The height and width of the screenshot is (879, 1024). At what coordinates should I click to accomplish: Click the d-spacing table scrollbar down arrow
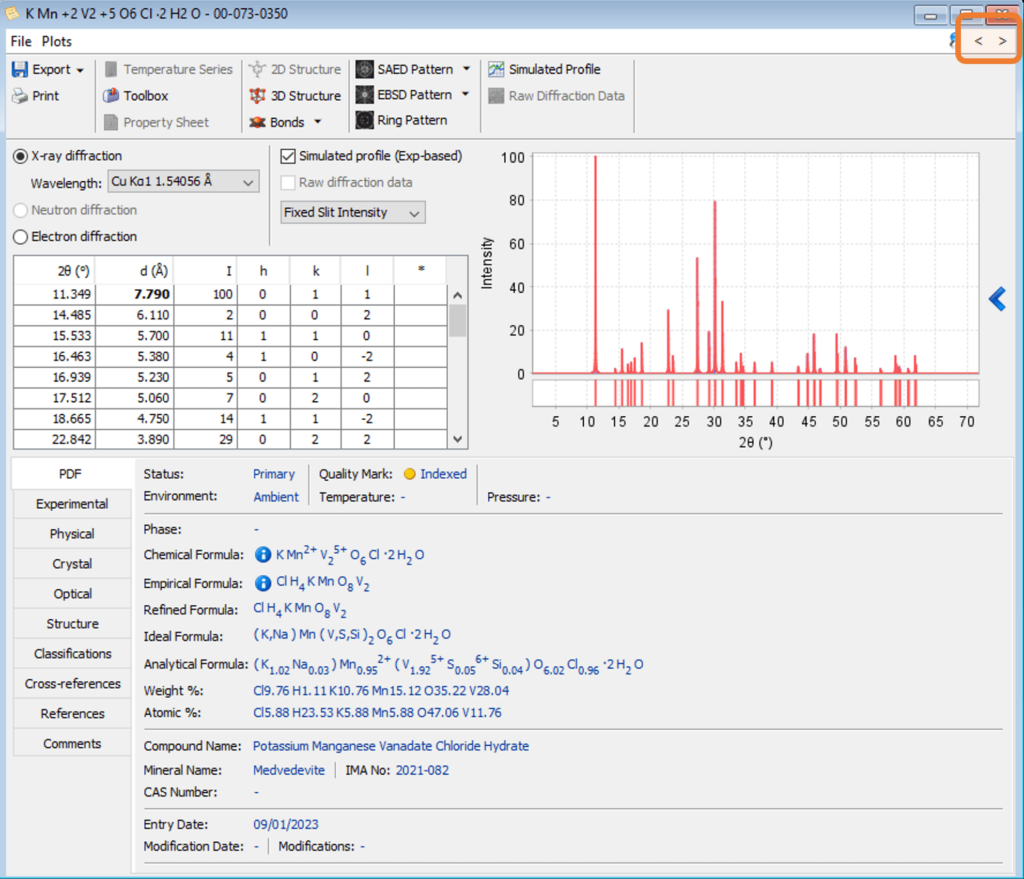click(x=457, y=438)
